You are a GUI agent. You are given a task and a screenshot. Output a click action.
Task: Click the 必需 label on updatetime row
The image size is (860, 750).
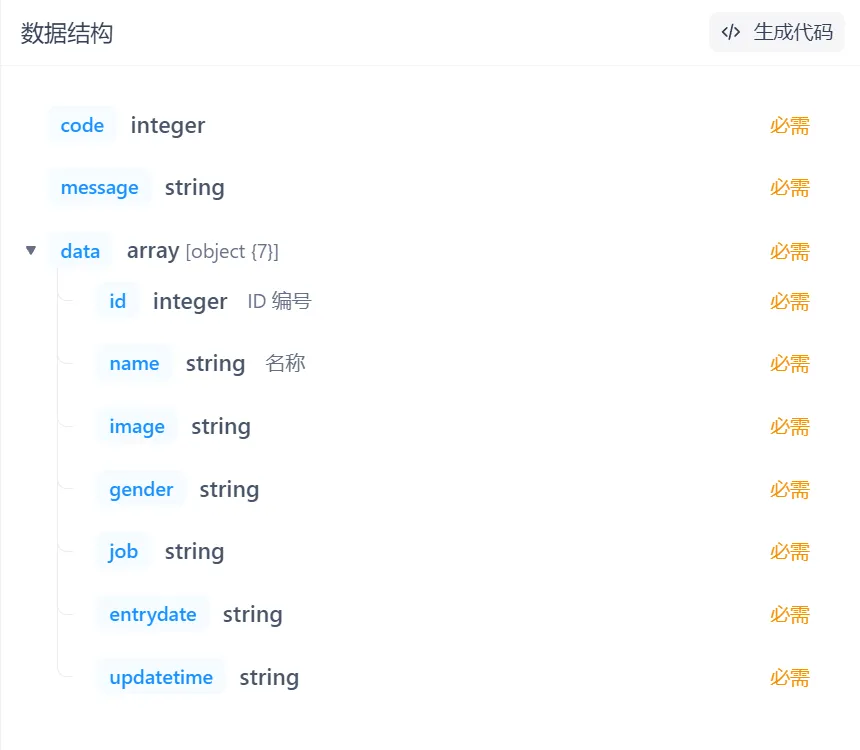click(x=789, y=677)
